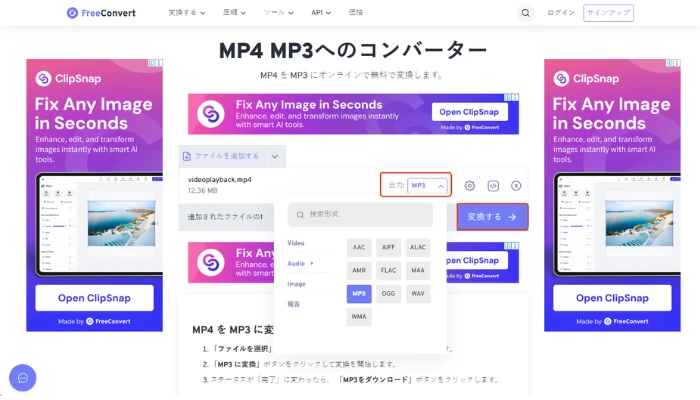The height and width of the screenshot is (400, 700).
Task: Open the search magnifier icon in header
Action: coord(525,13)
